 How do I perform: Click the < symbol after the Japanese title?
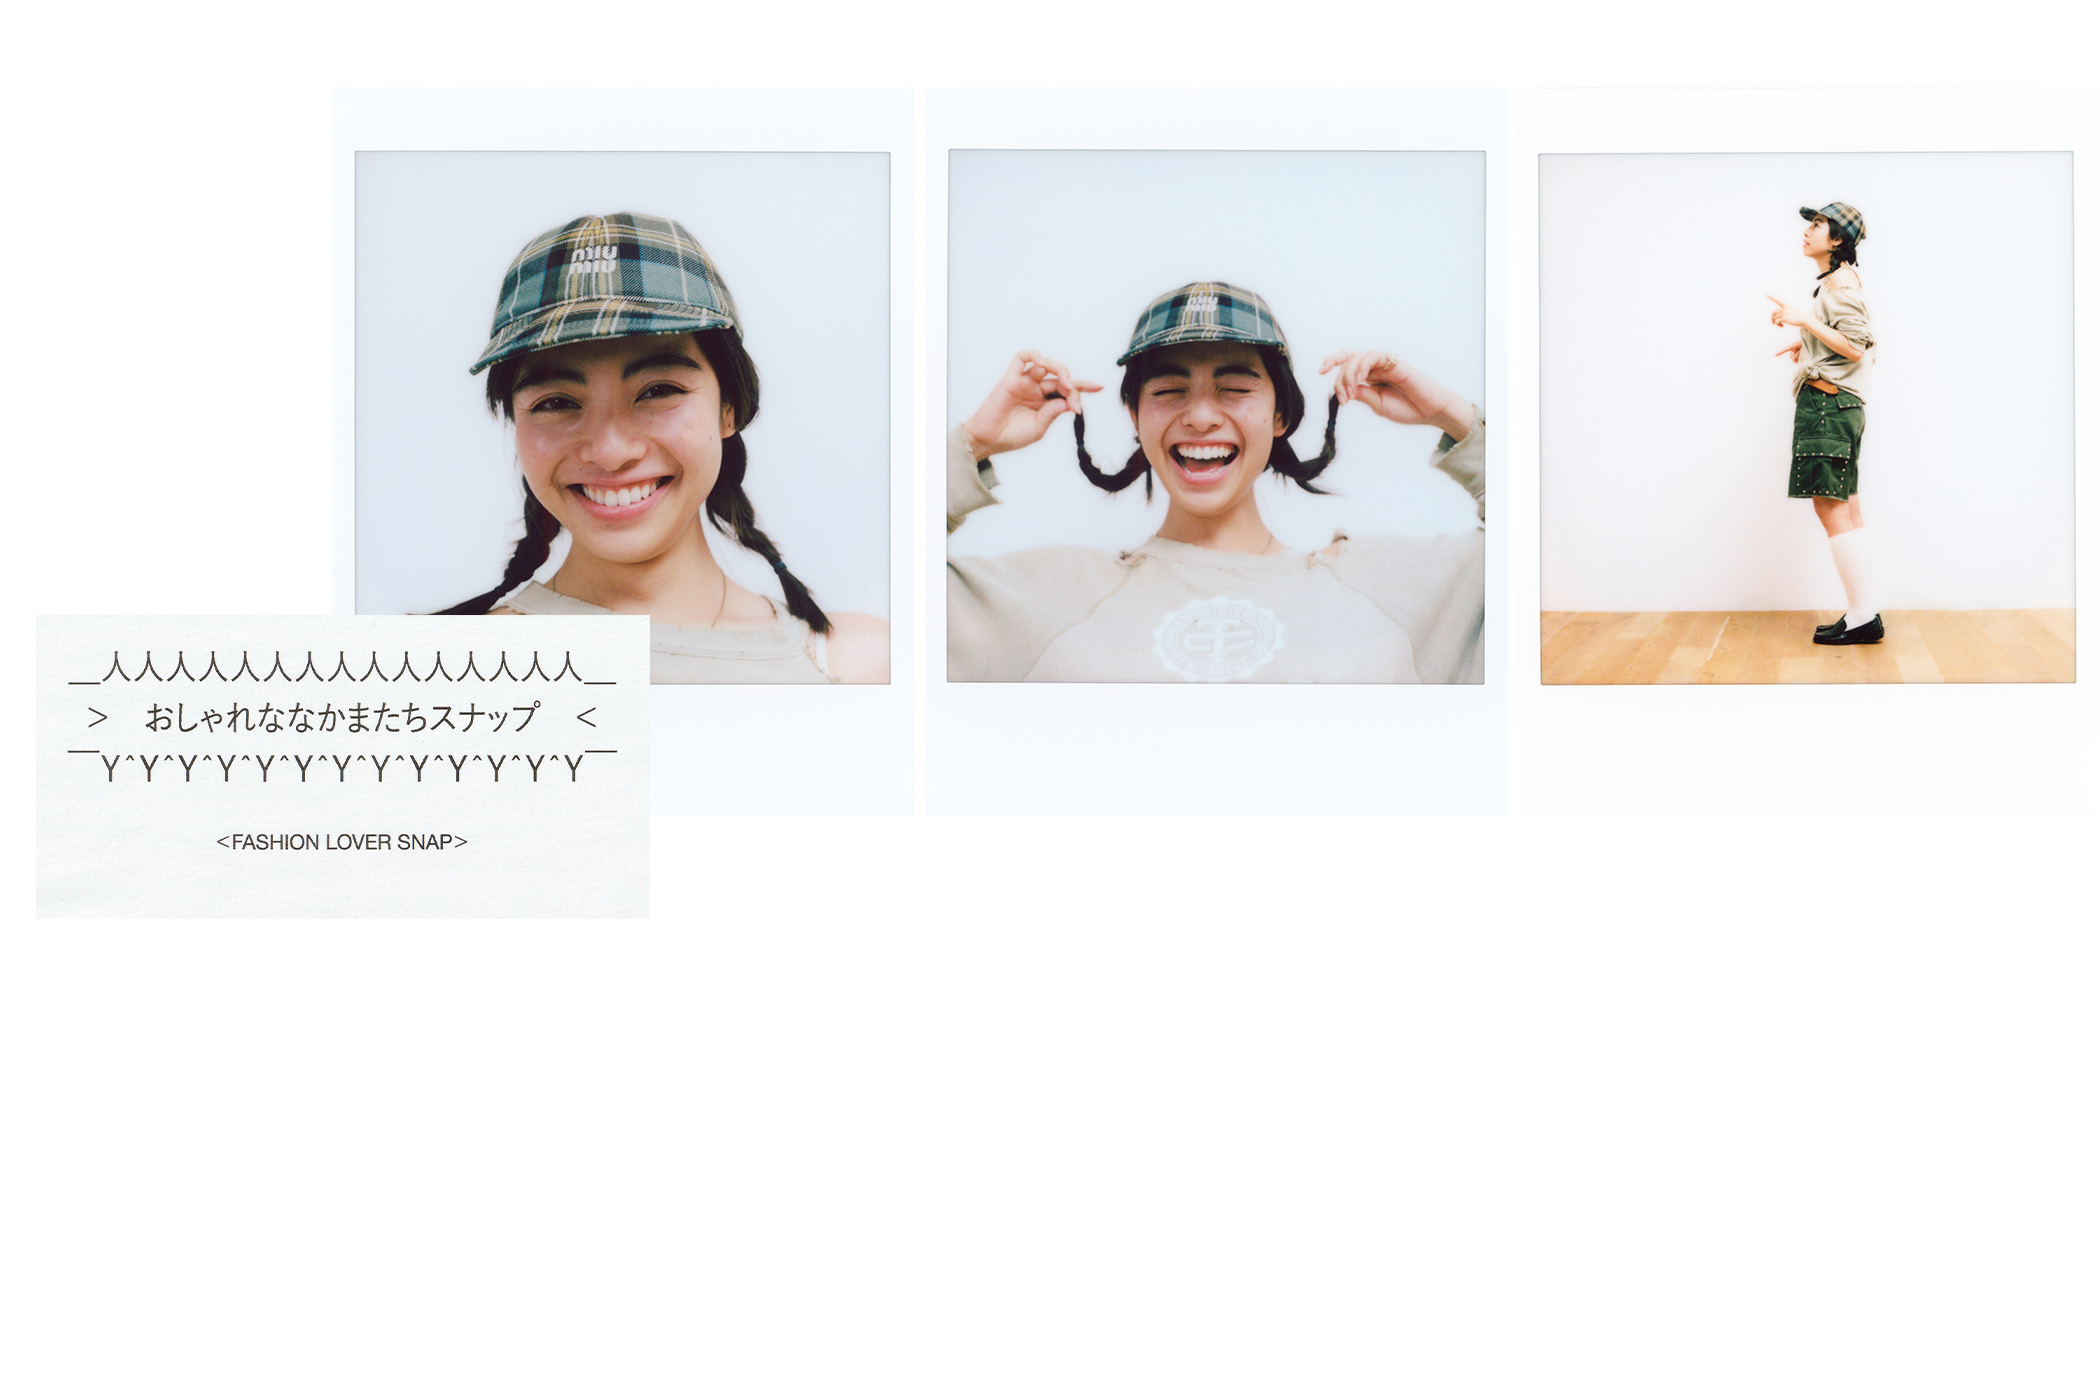tap(587, 717)
